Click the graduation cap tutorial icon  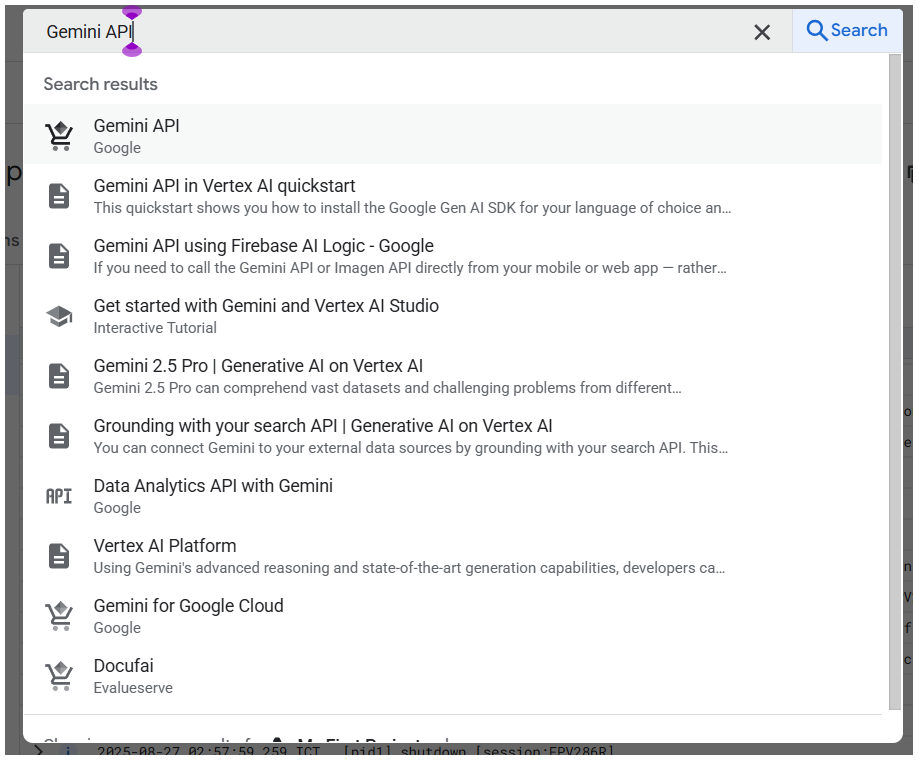click(59, 317)
